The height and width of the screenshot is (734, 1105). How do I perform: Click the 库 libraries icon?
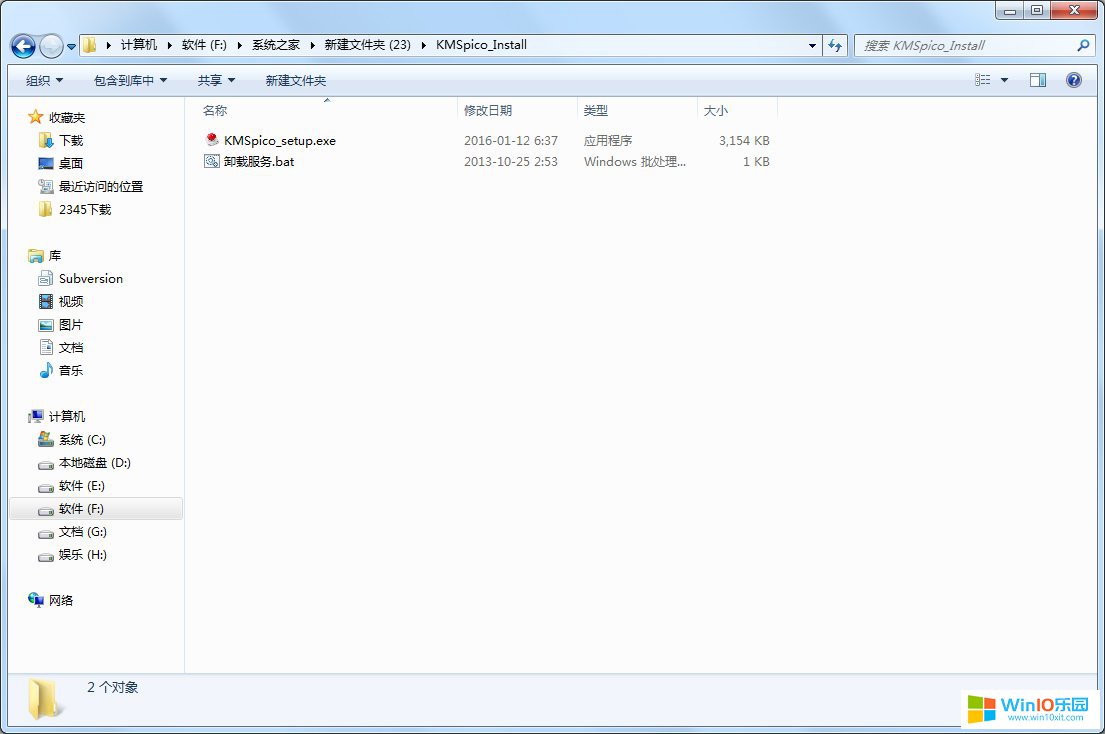point(35,255)
